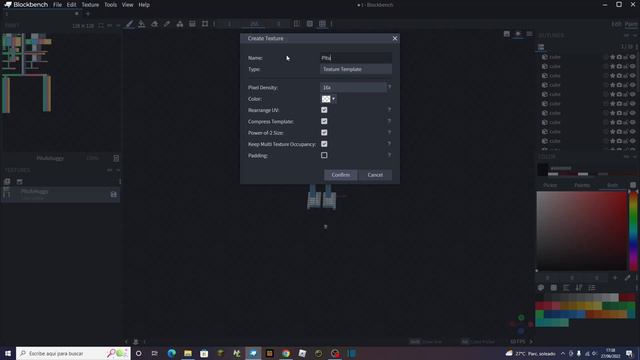Select the copy paste selection tool
640x360 pixels.
(x=205, y=24)
